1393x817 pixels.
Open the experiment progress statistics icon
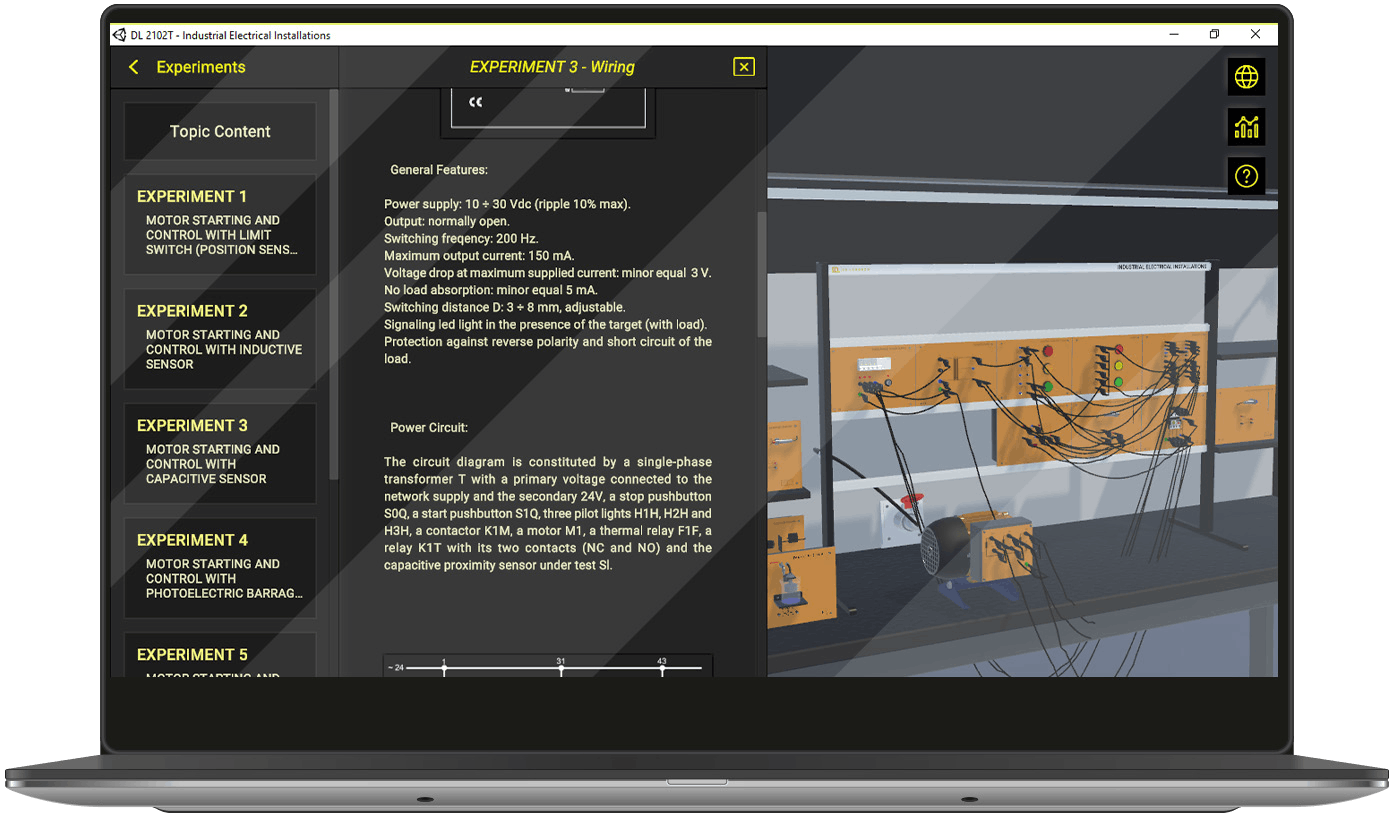1246,127
